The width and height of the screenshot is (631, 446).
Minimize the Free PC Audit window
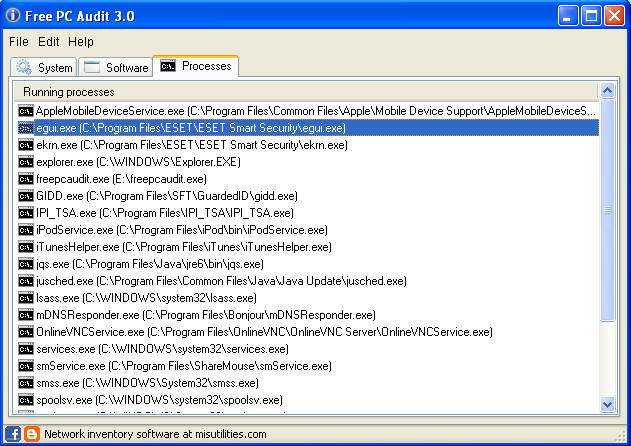pos(567,16)
